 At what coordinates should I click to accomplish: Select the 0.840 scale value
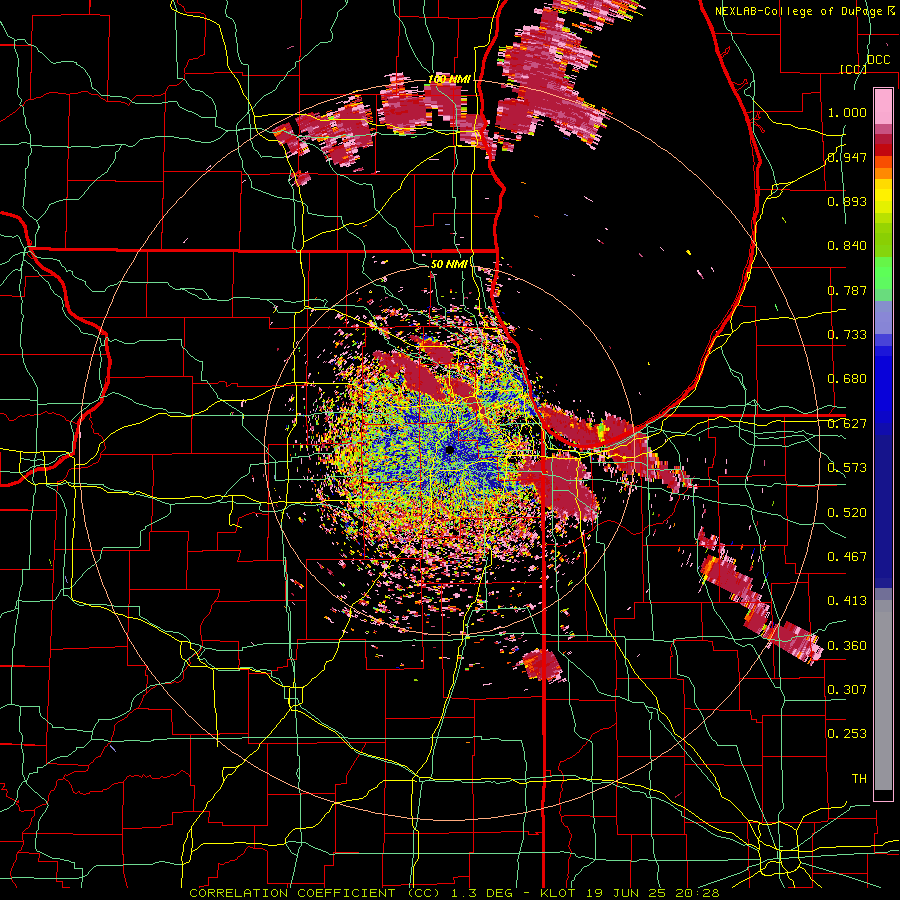(x=847, y=246)
